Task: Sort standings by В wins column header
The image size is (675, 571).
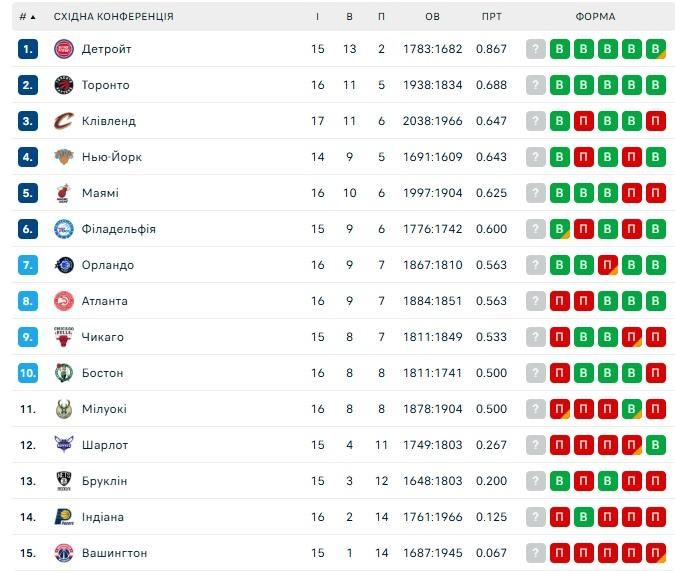Action: pos(349,17)
